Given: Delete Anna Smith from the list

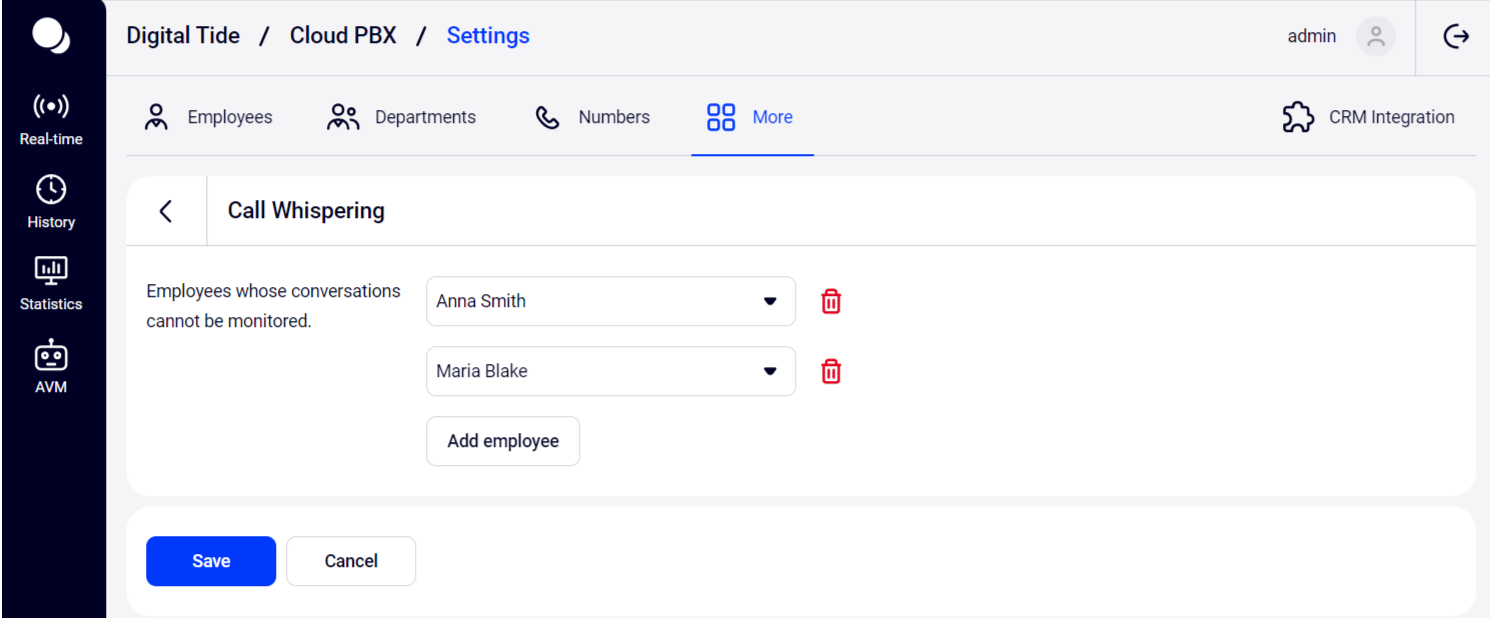Looking at the screenshot, I should click(831, 301).
